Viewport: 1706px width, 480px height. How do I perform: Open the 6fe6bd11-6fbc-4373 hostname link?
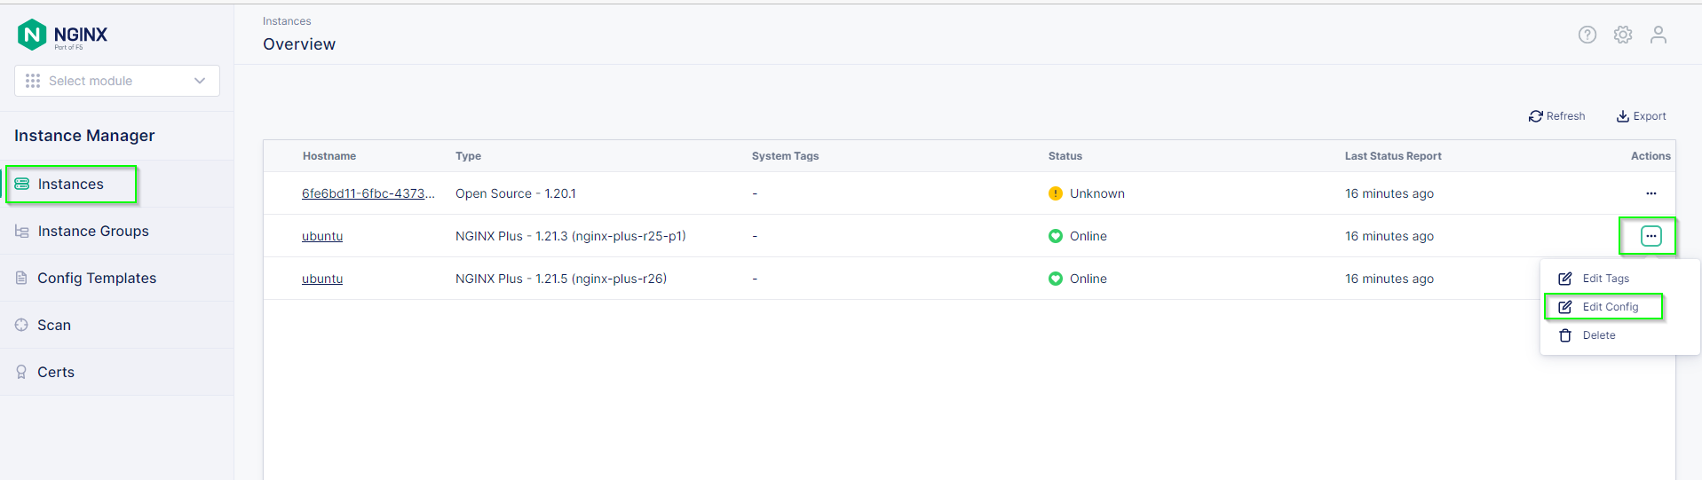368,194
